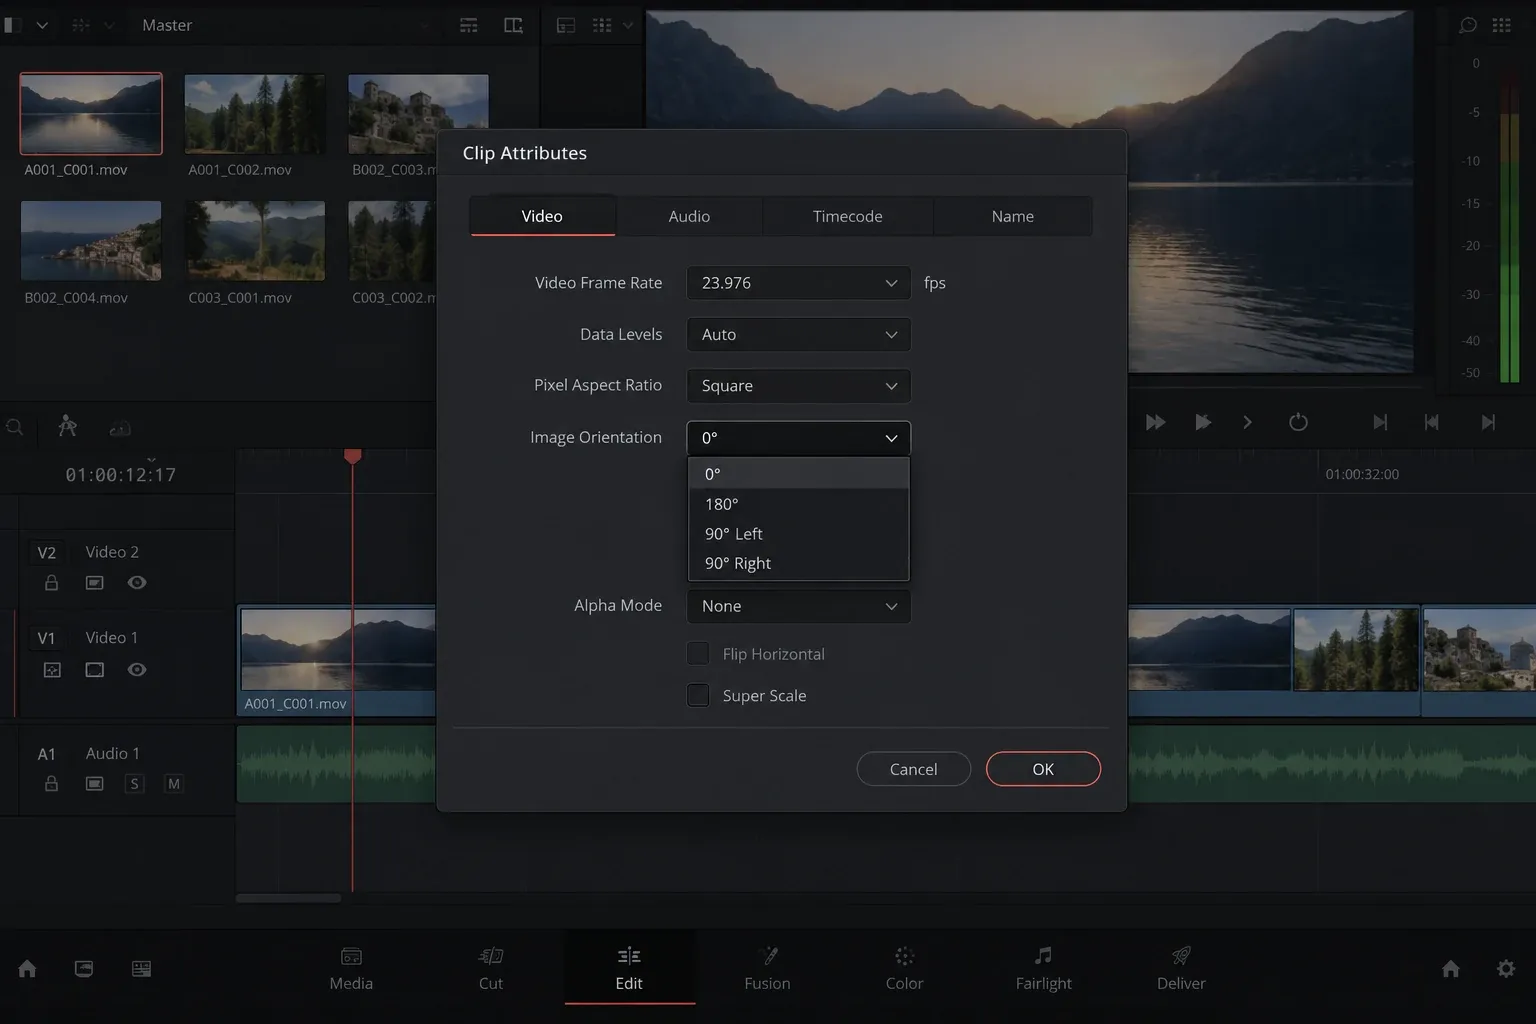Switch to the Cut page
The height and width of the screenshot is (1024, 1536).
(x=491, y=968)
